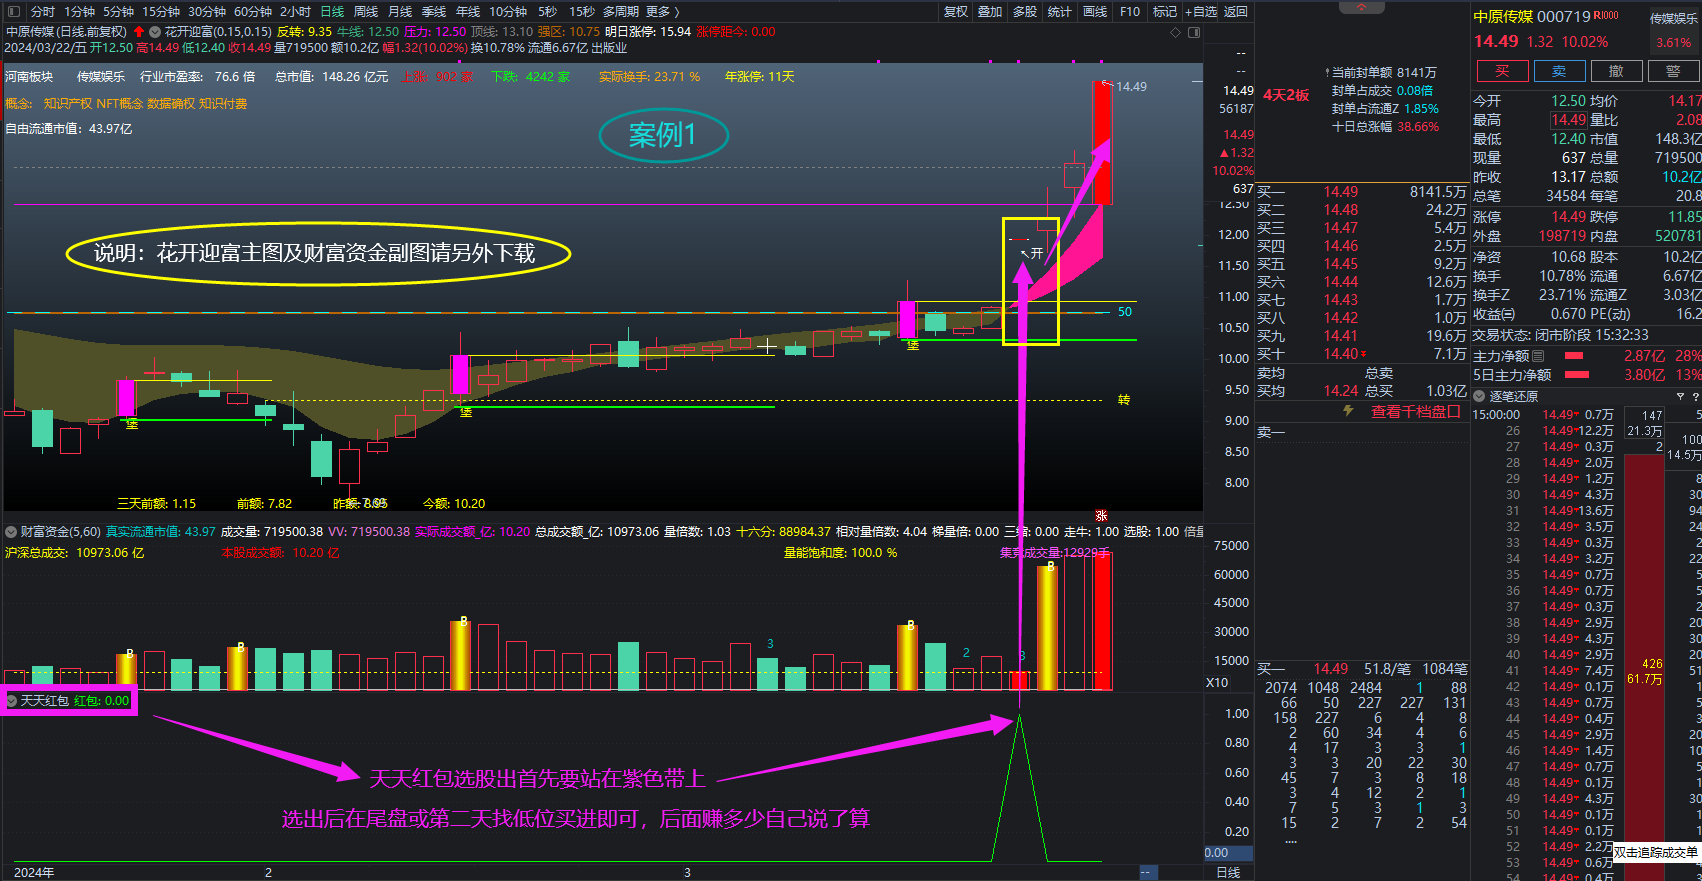Click the 涨停 price 14.49 value
Image resolution: width=1702 pixels, height=881 pixels.
coord(1569,217)
